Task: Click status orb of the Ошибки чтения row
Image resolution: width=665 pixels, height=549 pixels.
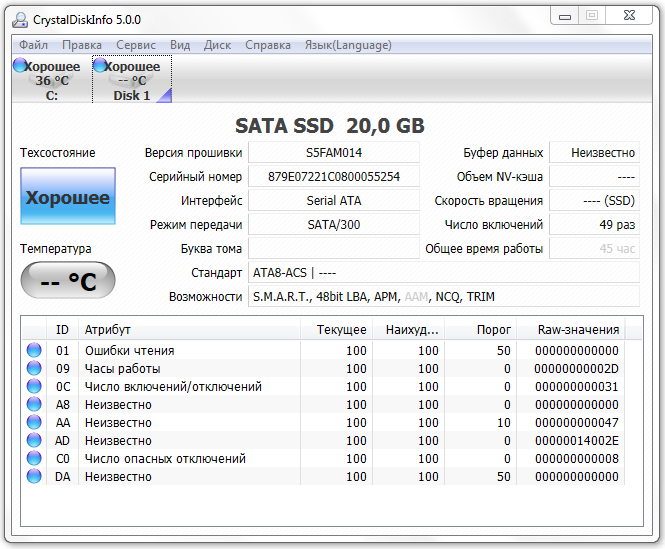Action: coord(34,350)
